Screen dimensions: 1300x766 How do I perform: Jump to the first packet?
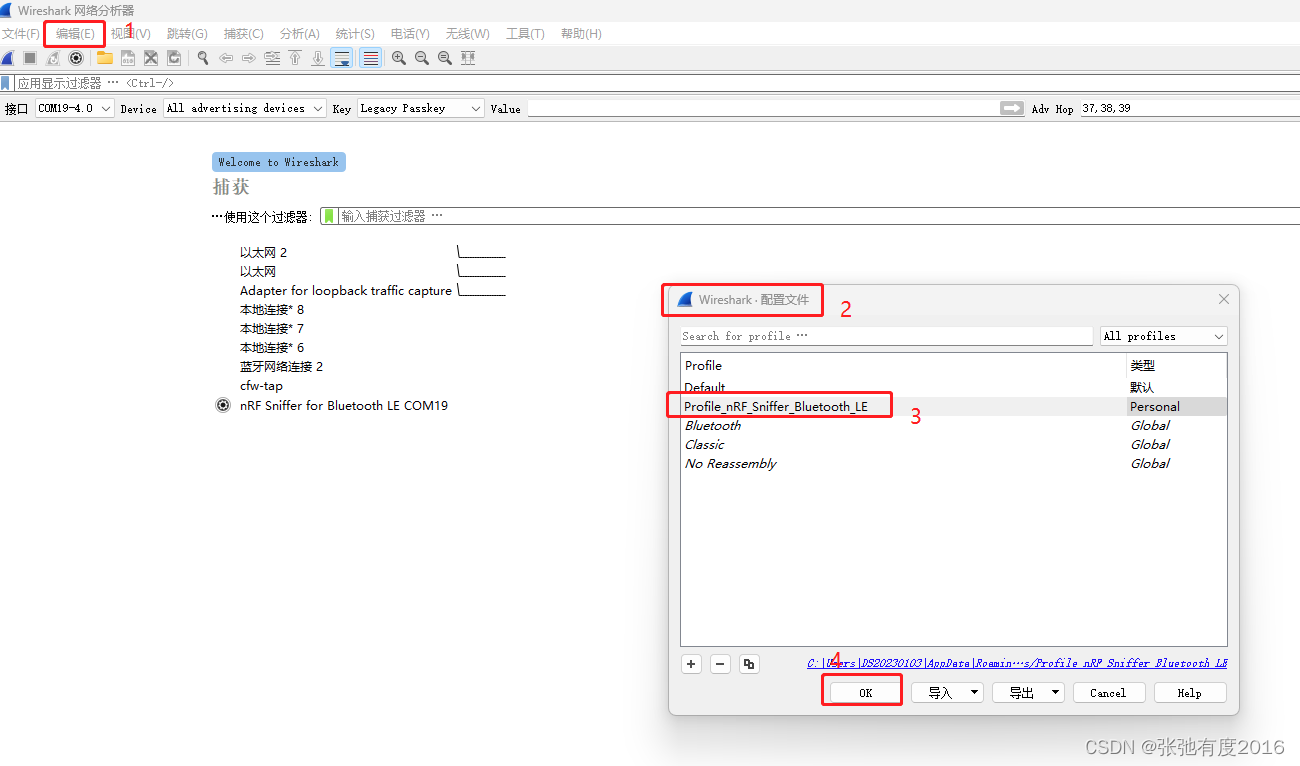(295, 58)
